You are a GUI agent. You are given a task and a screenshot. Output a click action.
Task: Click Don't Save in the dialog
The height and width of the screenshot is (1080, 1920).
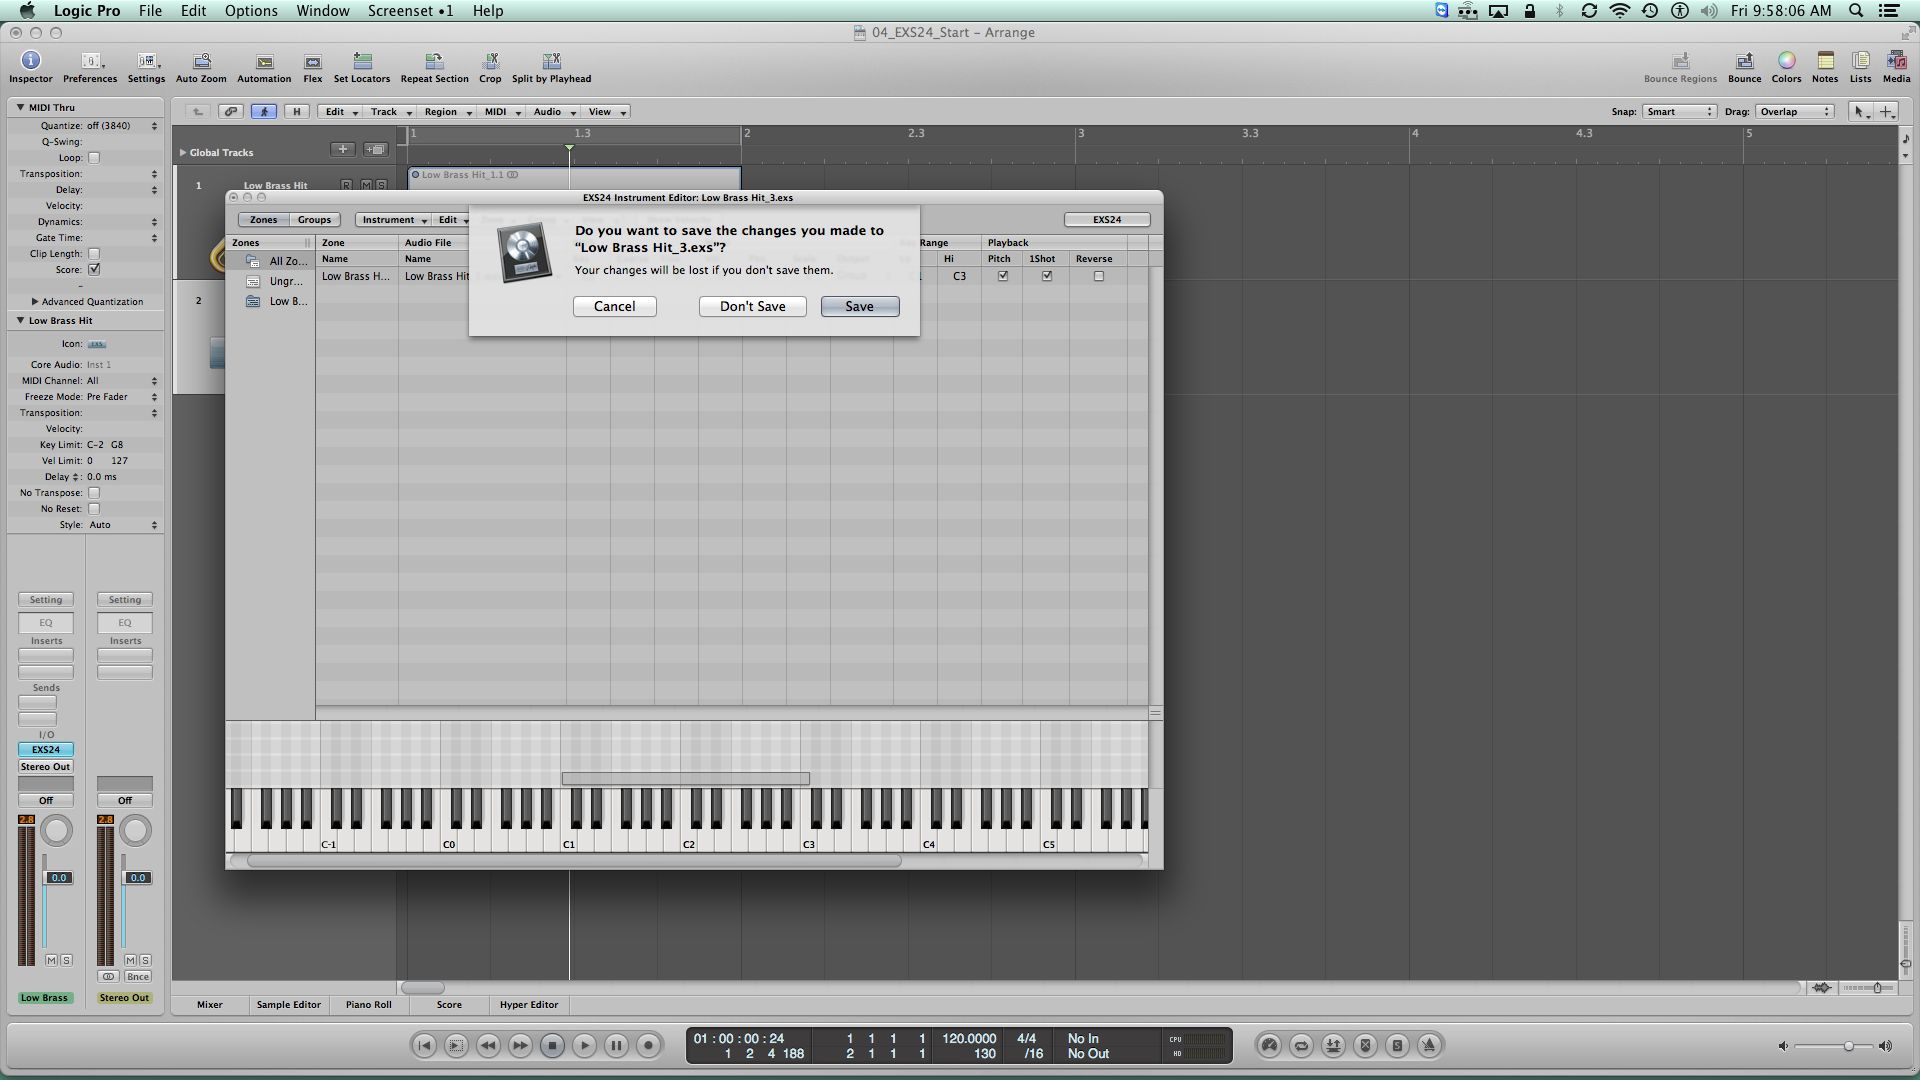[753, 307]
